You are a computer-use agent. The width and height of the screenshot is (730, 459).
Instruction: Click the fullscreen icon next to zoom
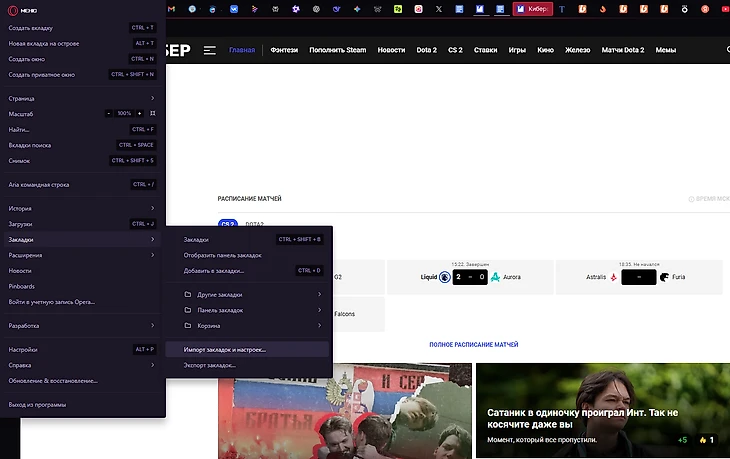tap(153, 113)
